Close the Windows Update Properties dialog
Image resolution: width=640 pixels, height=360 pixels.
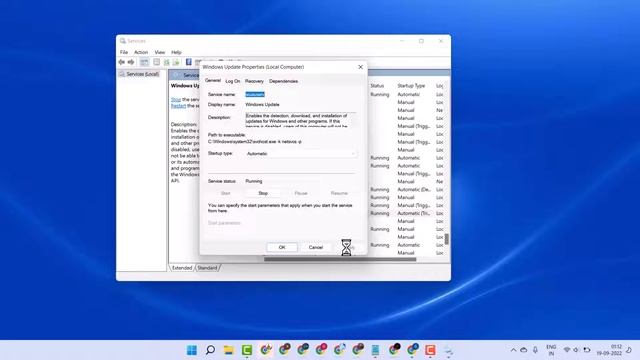click(x=360, y=67)
